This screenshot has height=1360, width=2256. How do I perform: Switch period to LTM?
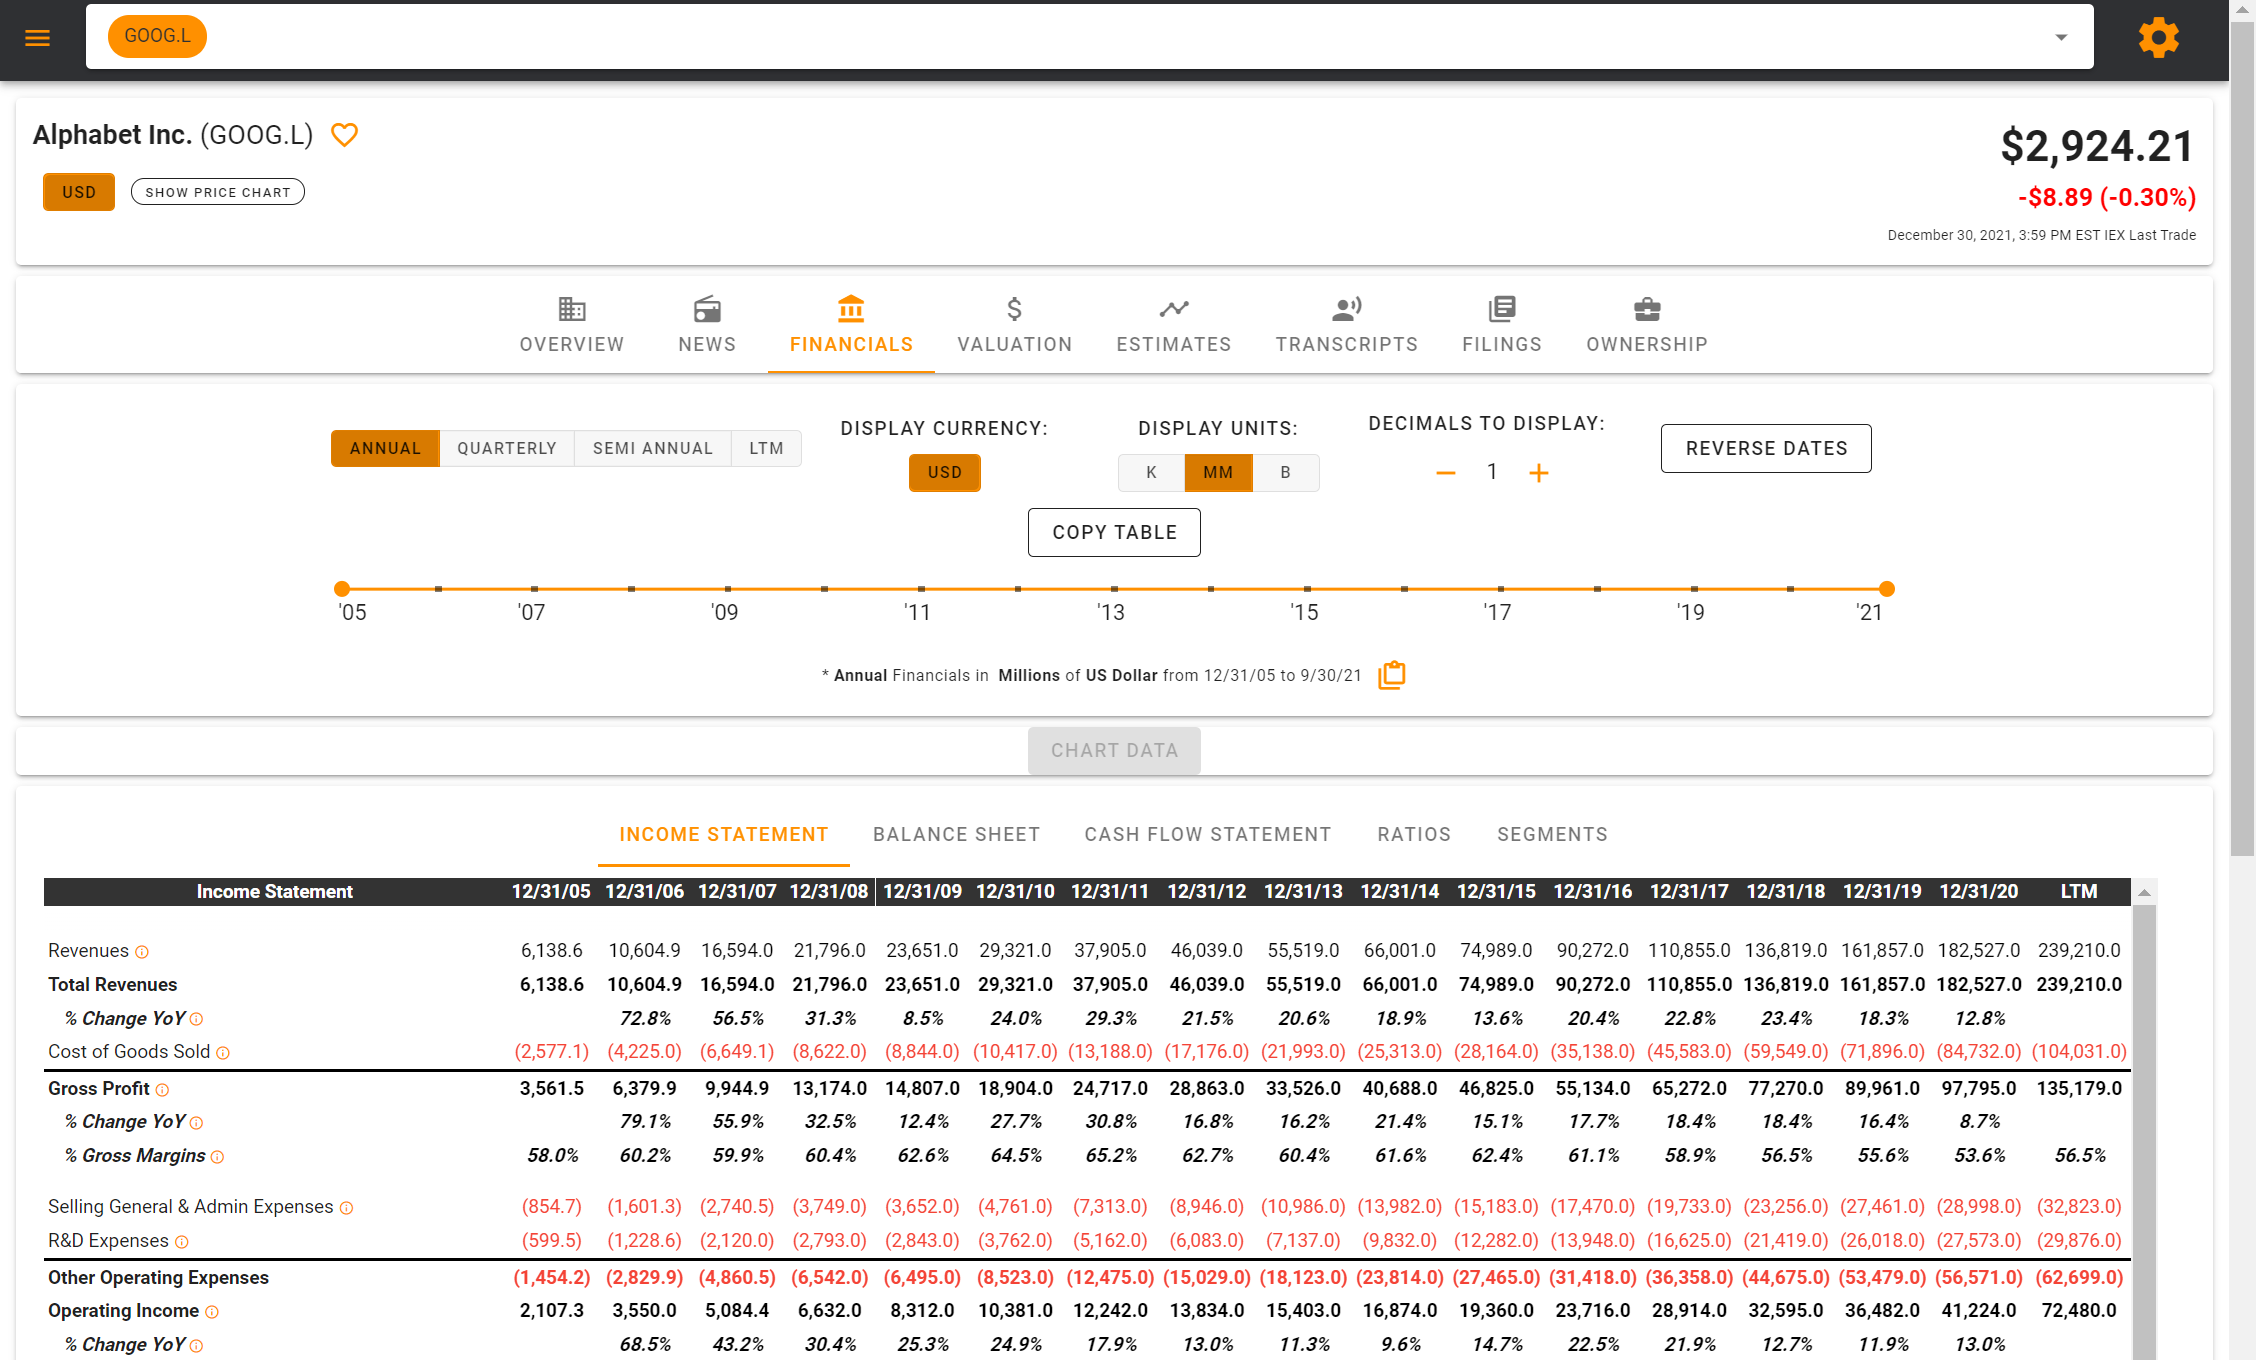(767, 448)
